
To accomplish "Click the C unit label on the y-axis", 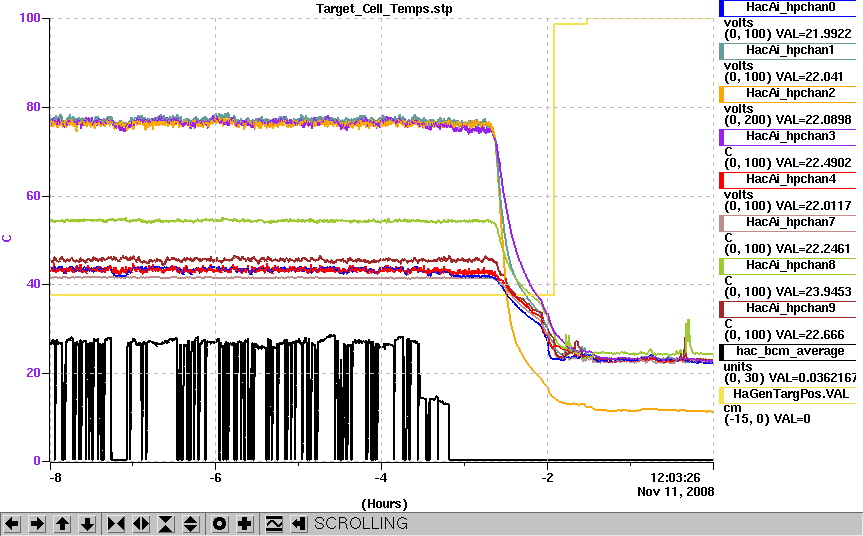I will 7,238.
